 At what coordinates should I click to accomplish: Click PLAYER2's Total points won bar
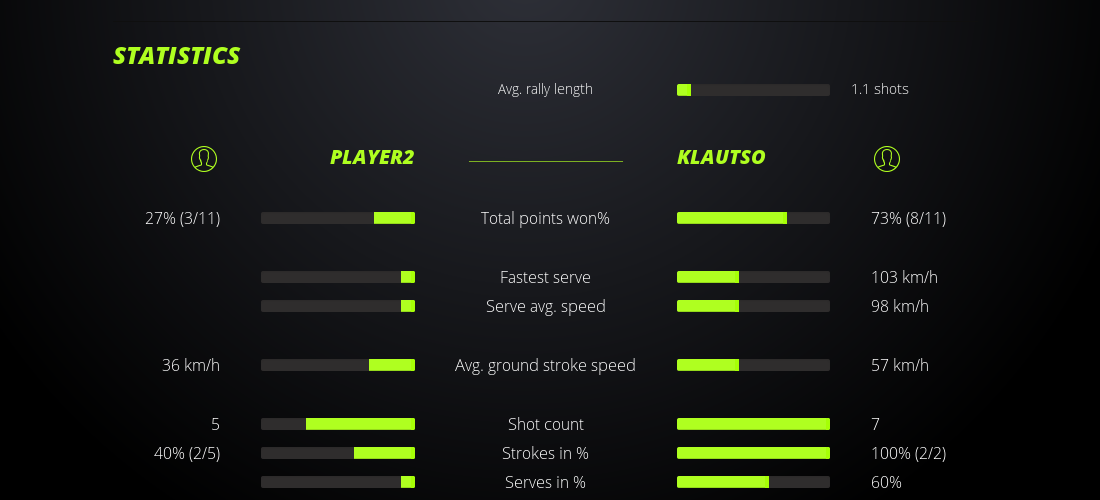click(x=338, y=218)
